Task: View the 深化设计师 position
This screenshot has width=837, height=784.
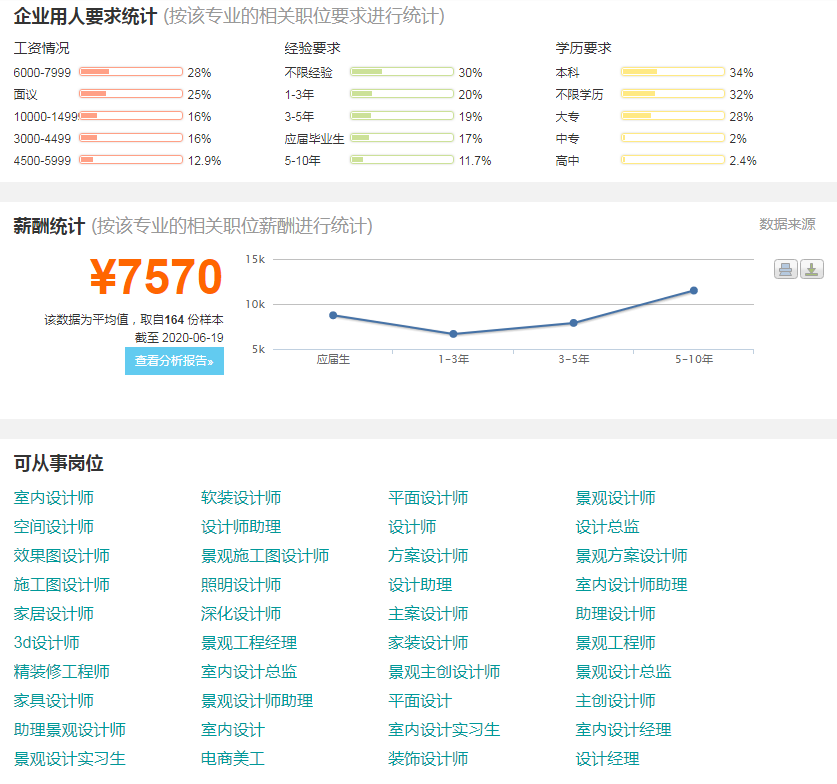Action: (241, 613)
